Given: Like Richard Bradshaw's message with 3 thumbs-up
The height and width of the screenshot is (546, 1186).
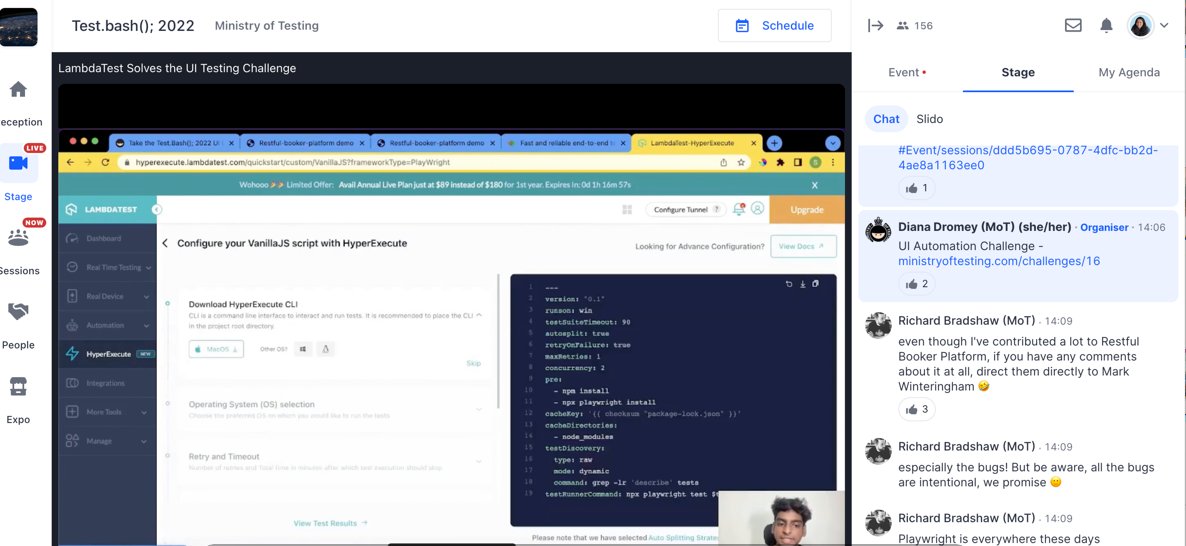Looking at the screenshot, I should (x=916, y=410).
